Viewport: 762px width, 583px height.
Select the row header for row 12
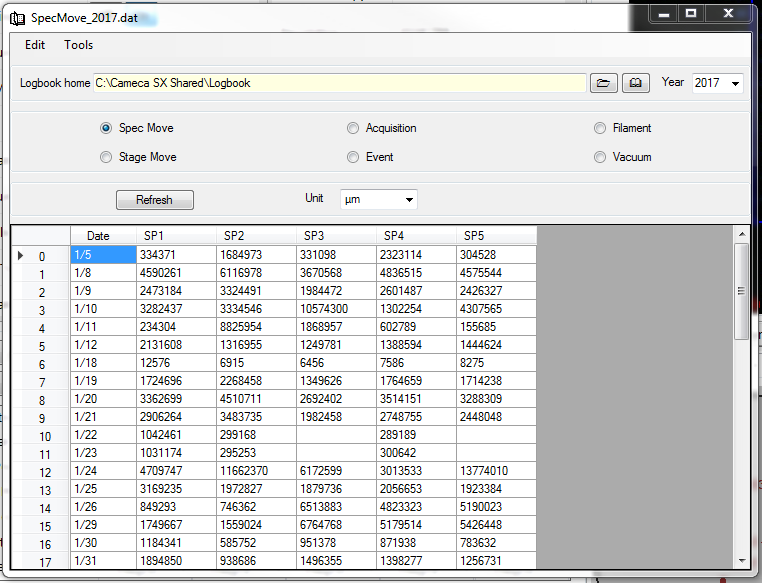[x=40, y=472]
